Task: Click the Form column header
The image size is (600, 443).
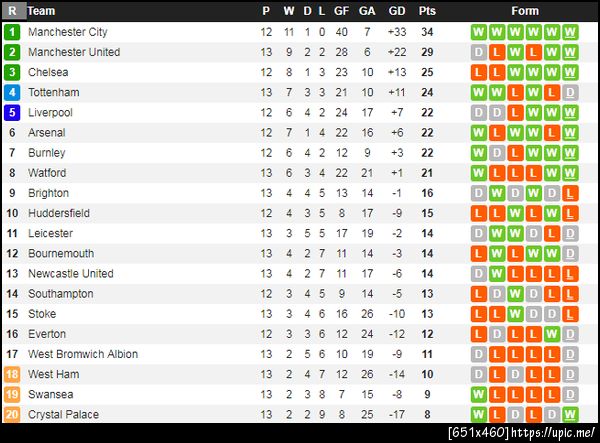Action: [524, 11]
